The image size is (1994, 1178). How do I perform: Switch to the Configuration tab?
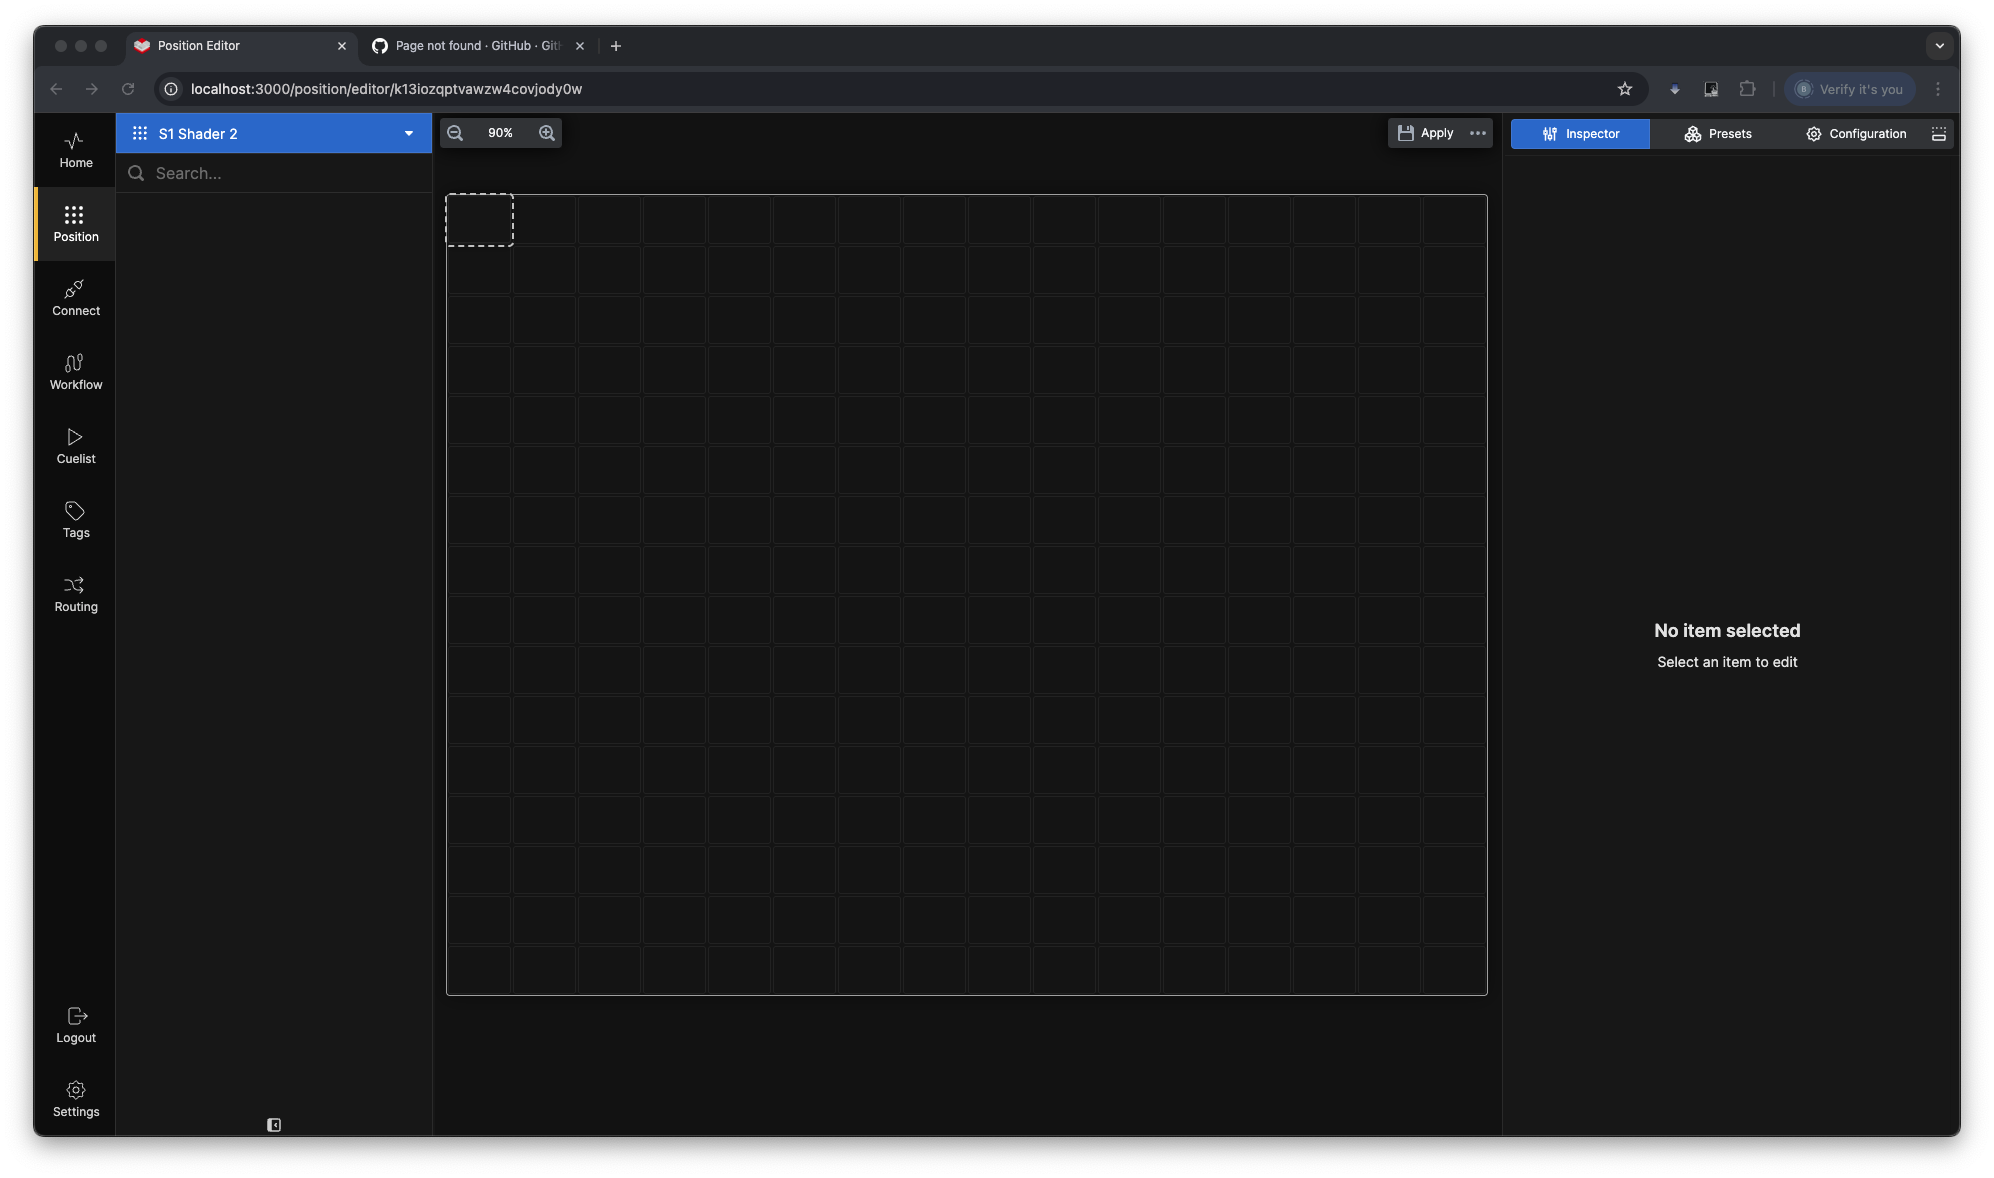point(1856,134)
